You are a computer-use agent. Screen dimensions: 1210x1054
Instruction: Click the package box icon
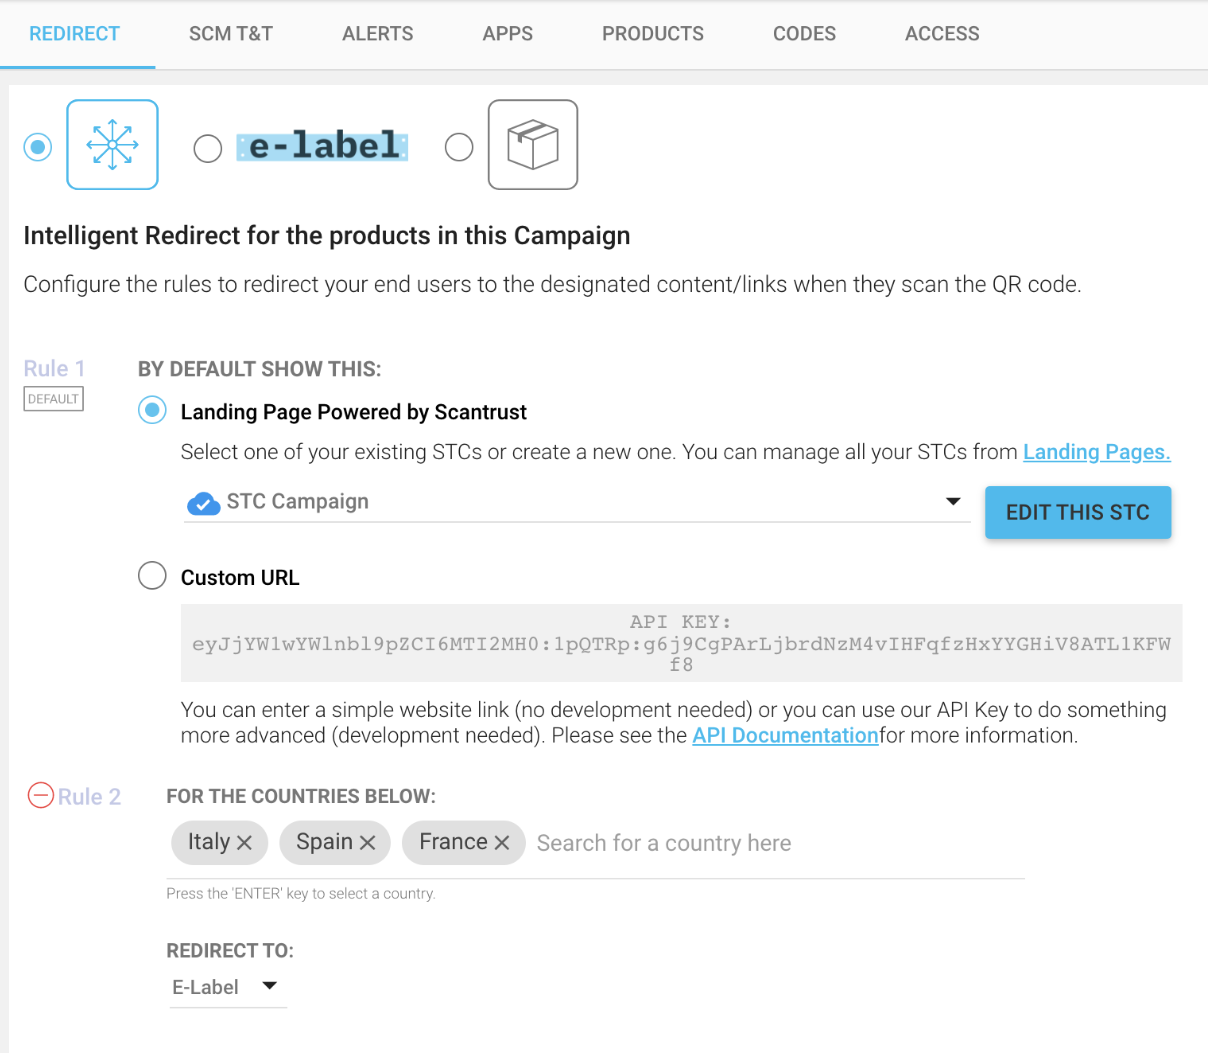[x=533, y=145]
